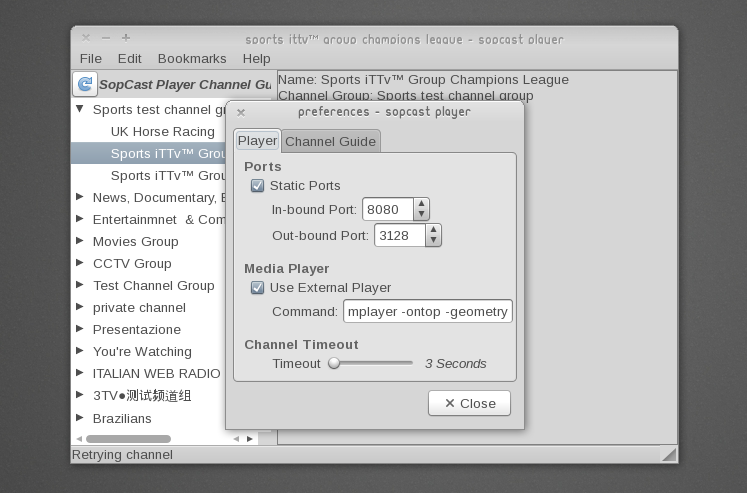Increase the Out-bound Port value
The height and width of the screenshot is (493, 747).
pos(433,230)
